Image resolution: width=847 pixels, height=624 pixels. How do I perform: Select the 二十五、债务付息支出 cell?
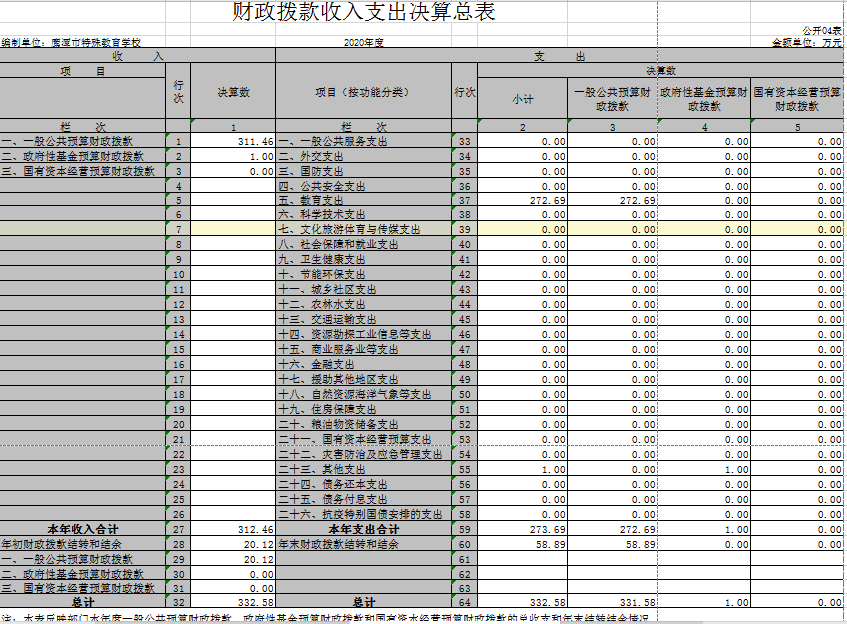364,500
